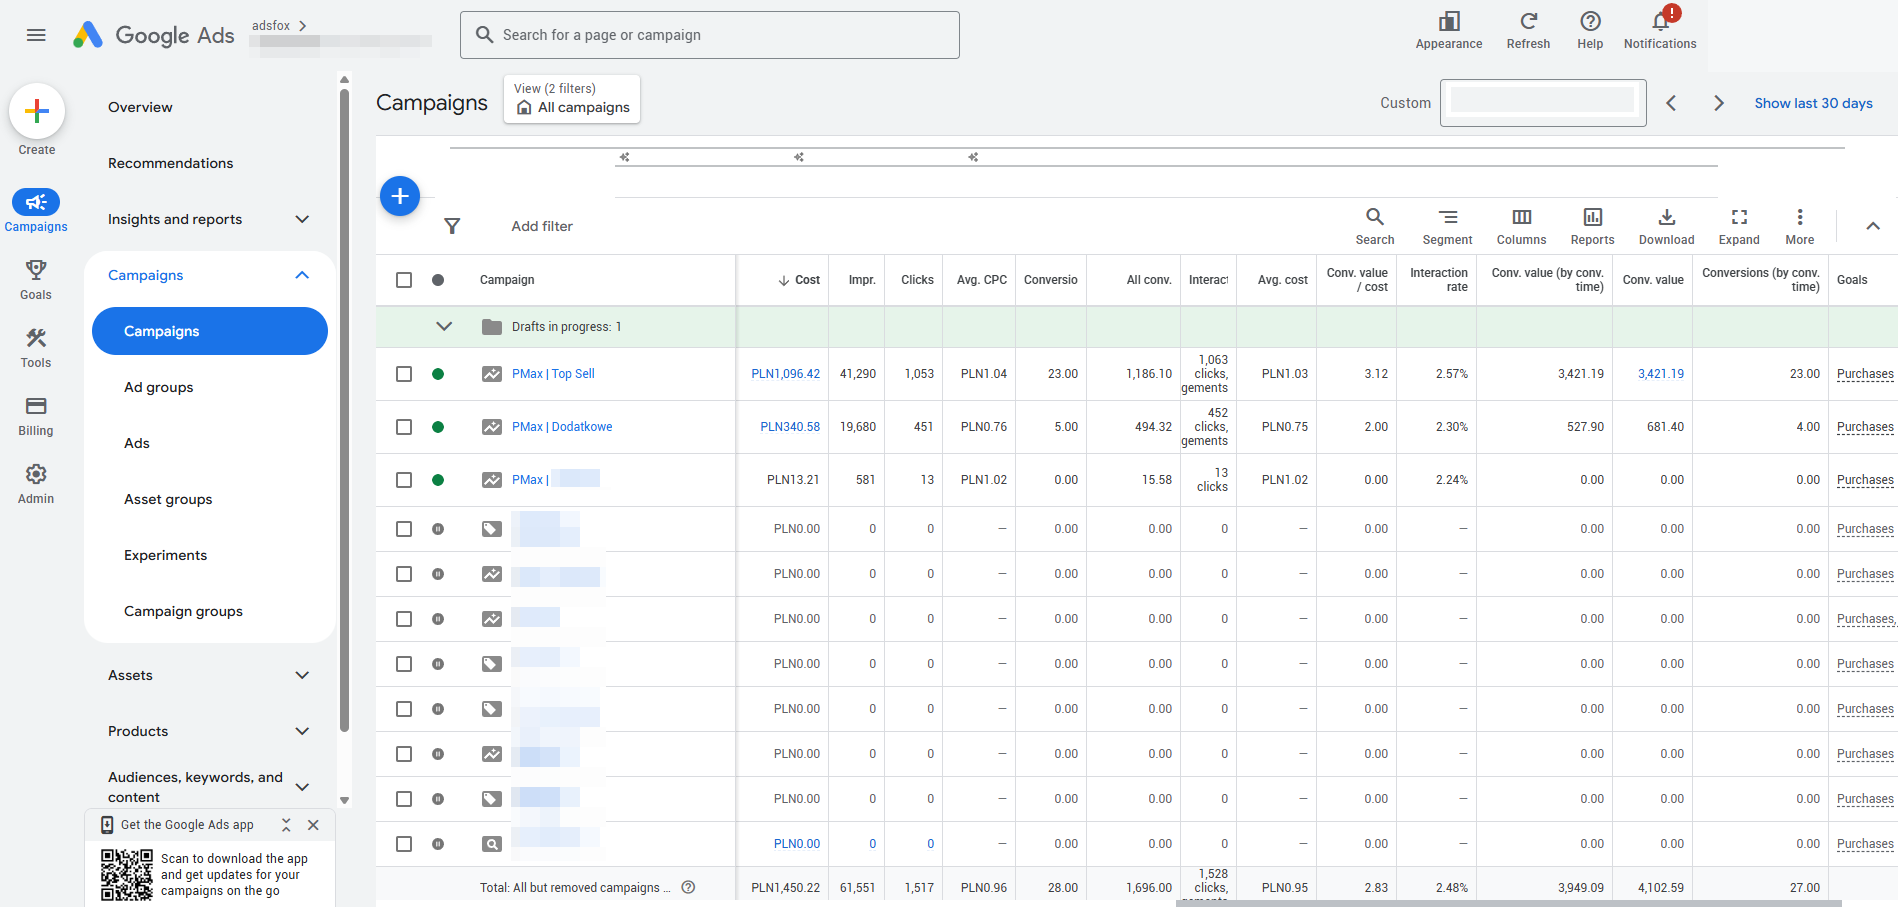The width and height of the screenshot is (1898, 907).
Task: Expand the table to full screen
Action: tap(1739, 226)
